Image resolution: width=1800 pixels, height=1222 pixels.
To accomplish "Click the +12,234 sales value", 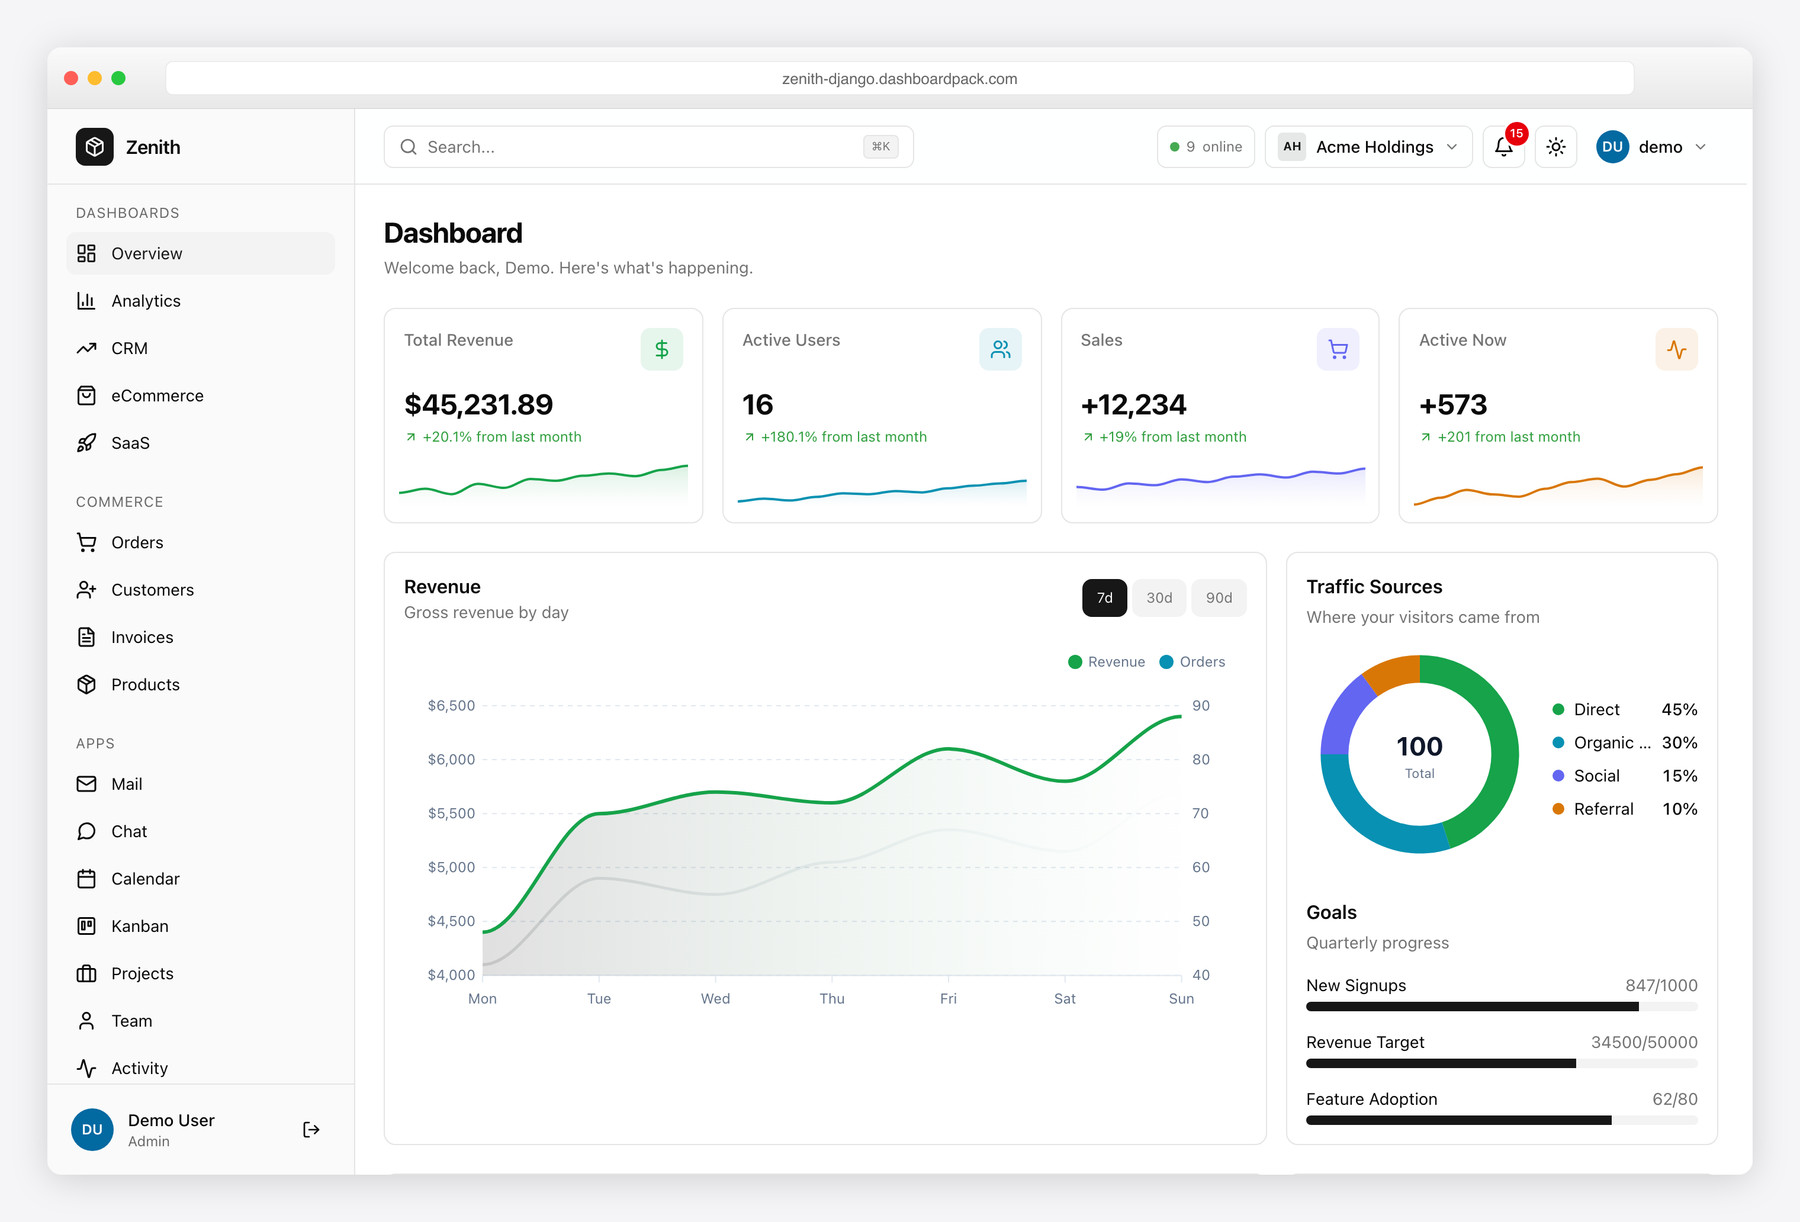I will point(1134,405).
